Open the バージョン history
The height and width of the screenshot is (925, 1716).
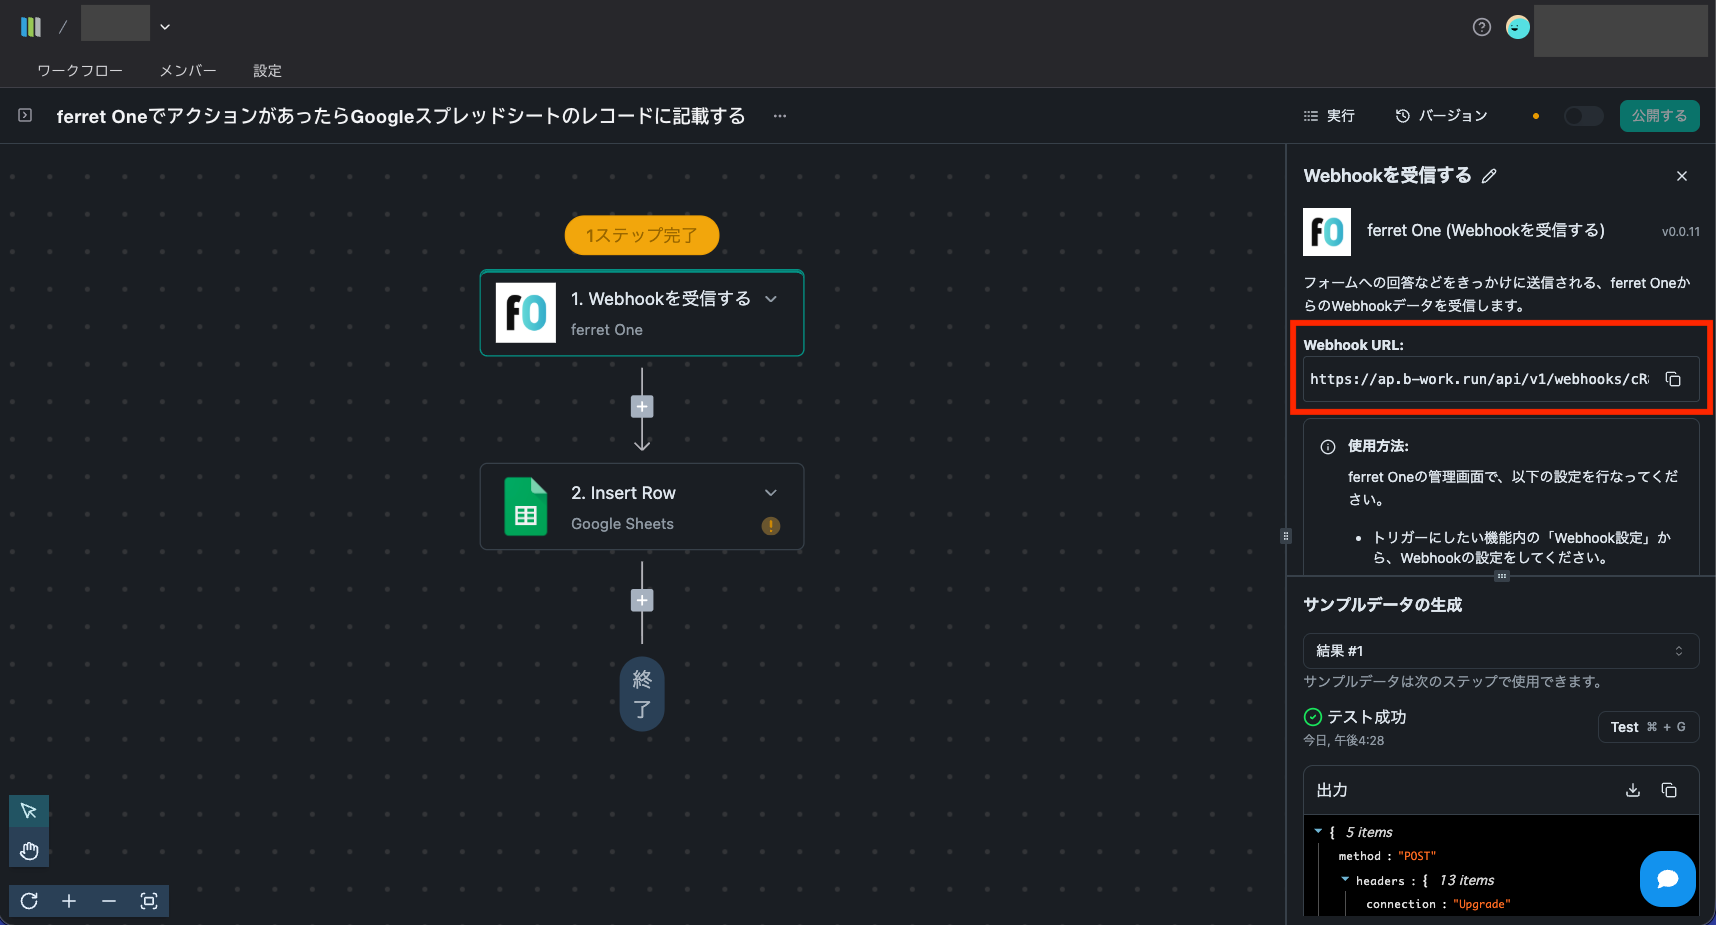[1441, 116]
